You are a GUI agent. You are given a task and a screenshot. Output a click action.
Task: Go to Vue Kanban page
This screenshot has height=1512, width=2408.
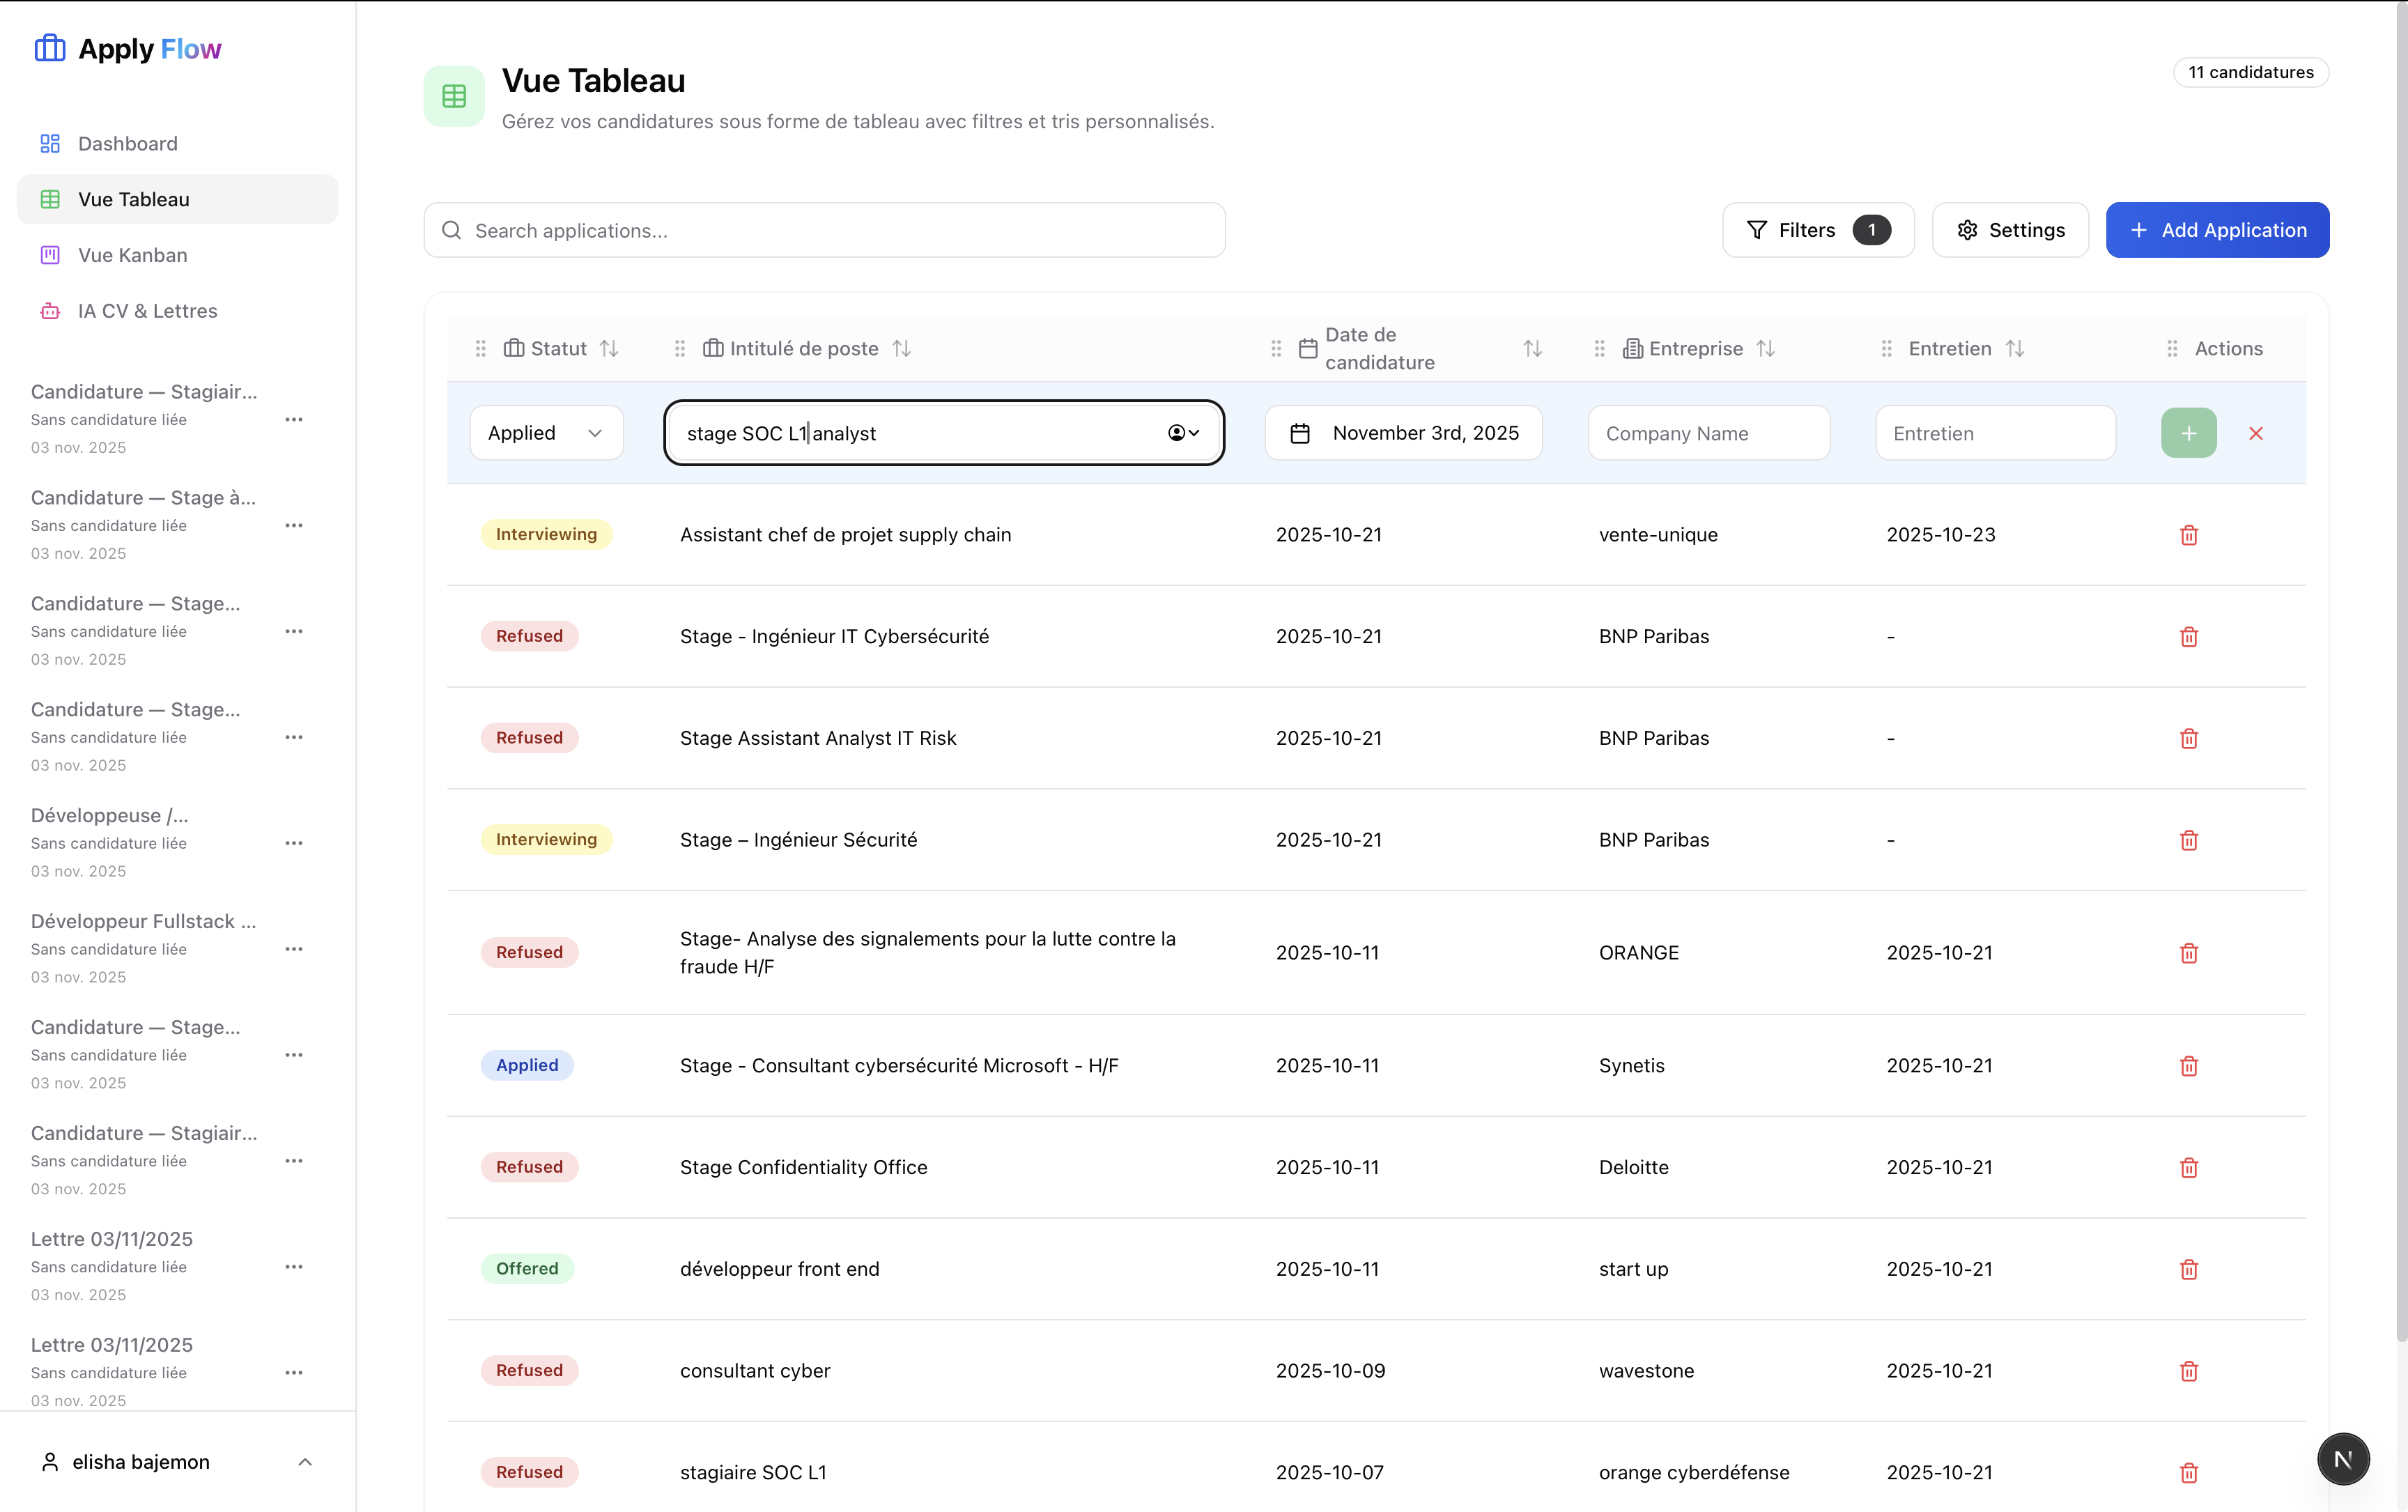[x=133, y=255]
